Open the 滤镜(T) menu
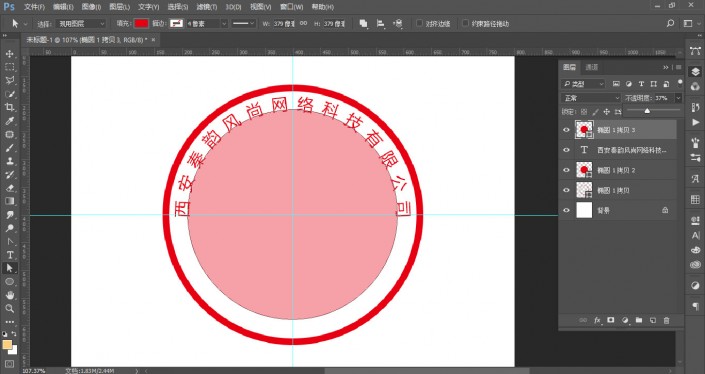Screen dimensions: 705x374 point(207,7)
